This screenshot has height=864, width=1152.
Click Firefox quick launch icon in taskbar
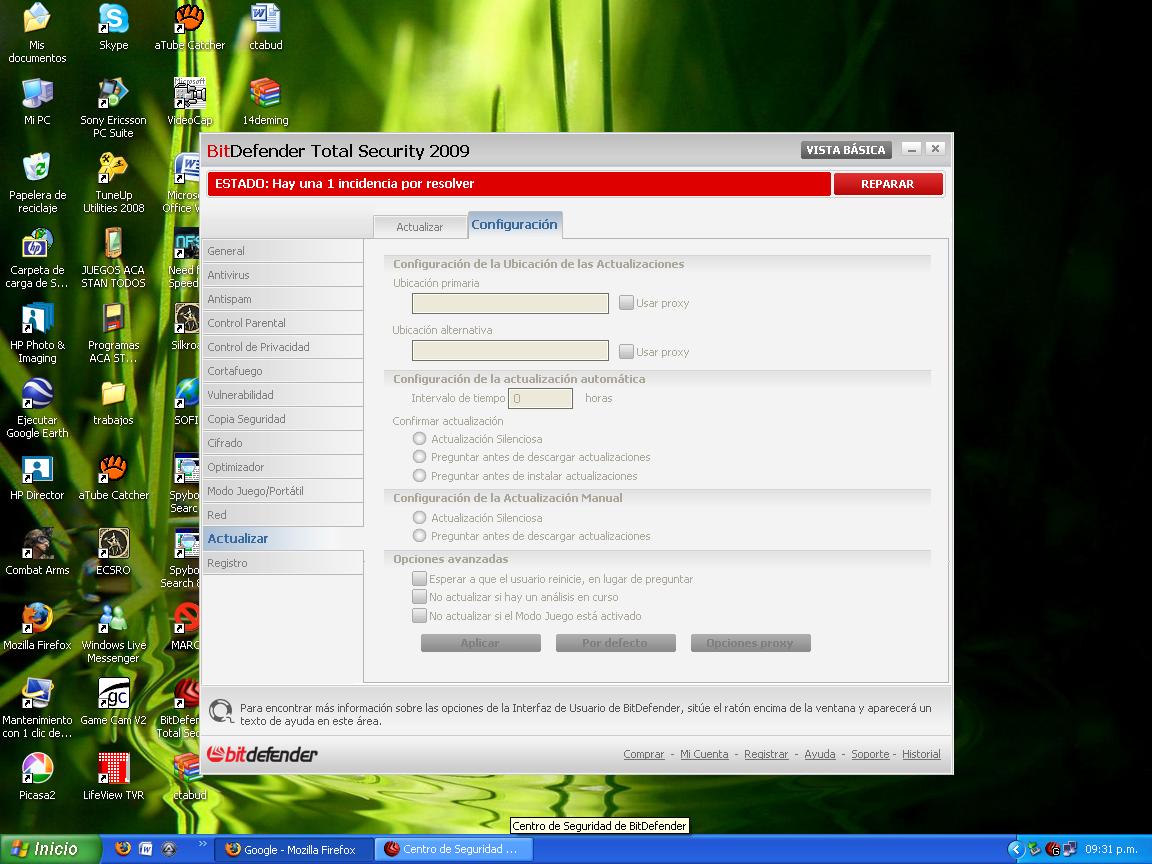(x=122, y=849)
